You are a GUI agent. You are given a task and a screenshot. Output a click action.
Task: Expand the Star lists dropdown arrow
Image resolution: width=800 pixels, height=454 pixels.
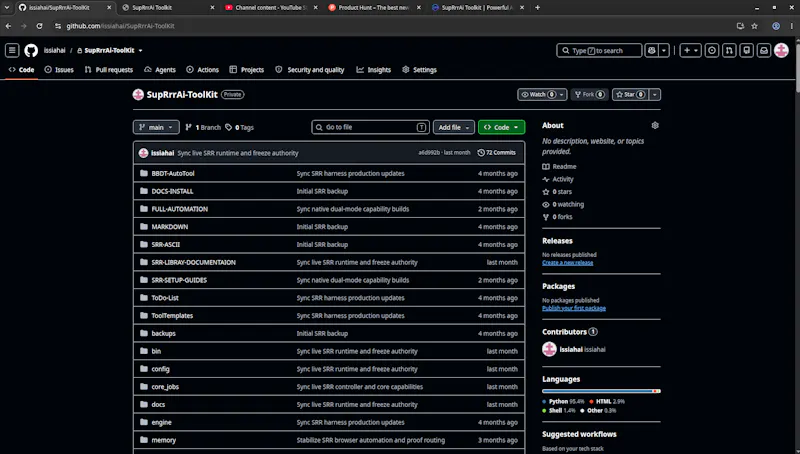[655, 94]
